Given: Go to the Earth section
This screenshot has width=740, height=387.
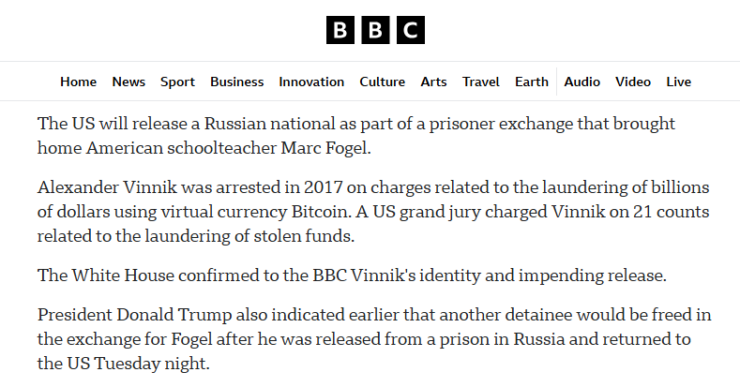Looking at the screenshot, I should click(x=532, y=82).
